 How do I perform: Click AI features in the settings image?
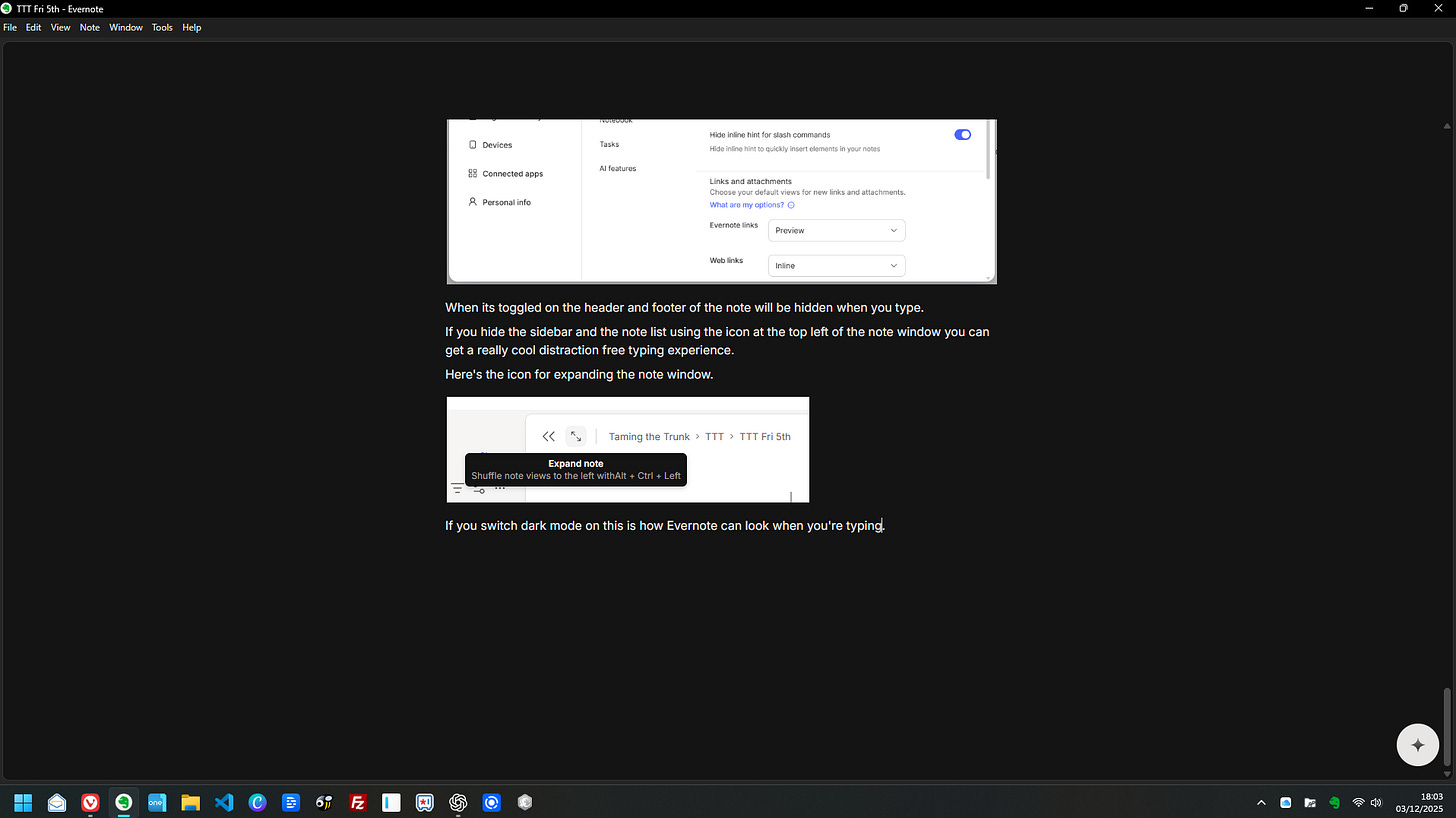pos(618,168)
